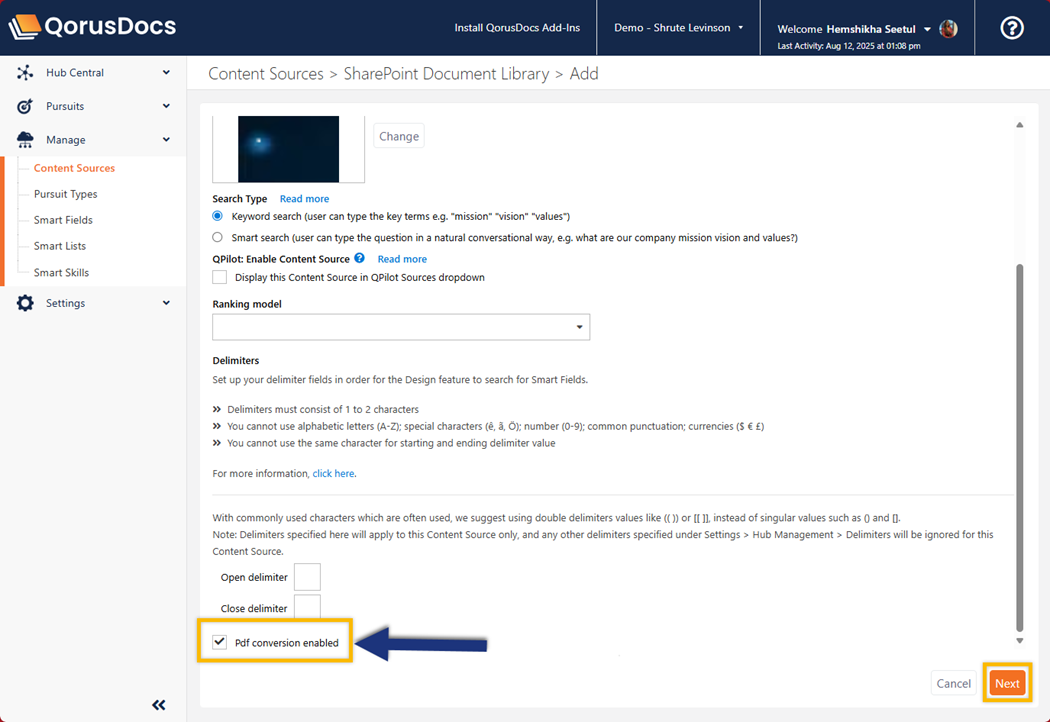The height and width of the screenshot is (722, 1050).
Task: Click the user profile avatar
Action: (x=948, y=29)
